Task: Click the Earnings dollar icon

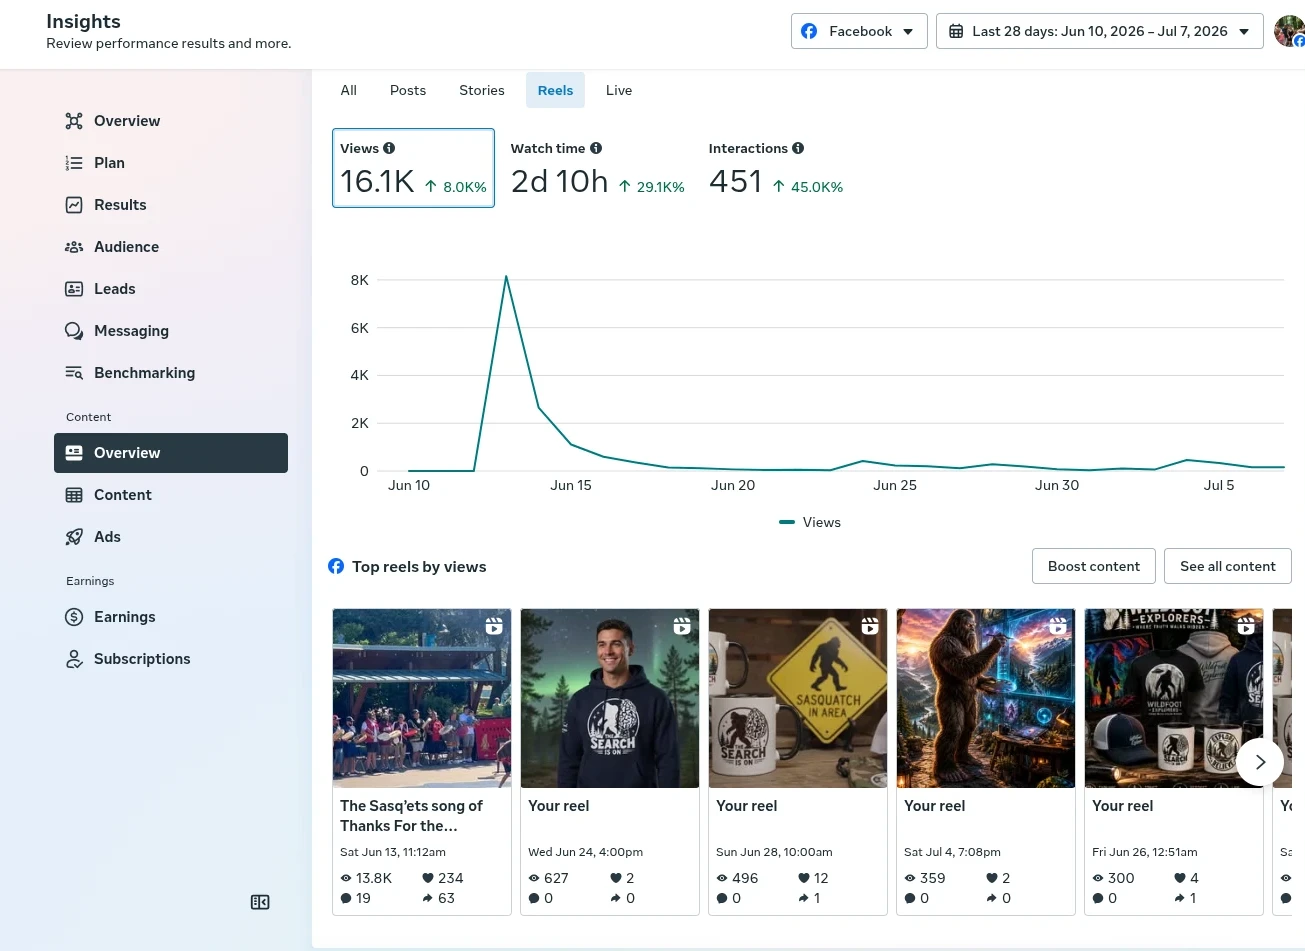Action: coord(74,617)
